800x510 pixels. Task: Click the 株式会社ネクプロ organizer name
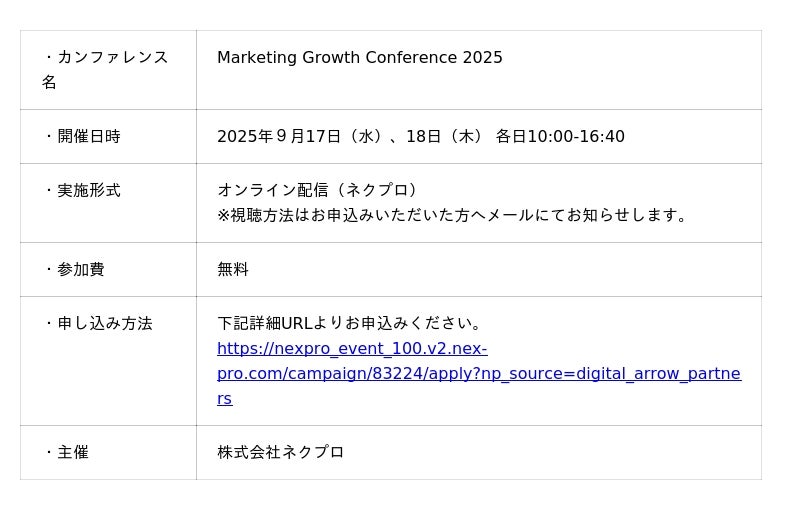[281, 452]
